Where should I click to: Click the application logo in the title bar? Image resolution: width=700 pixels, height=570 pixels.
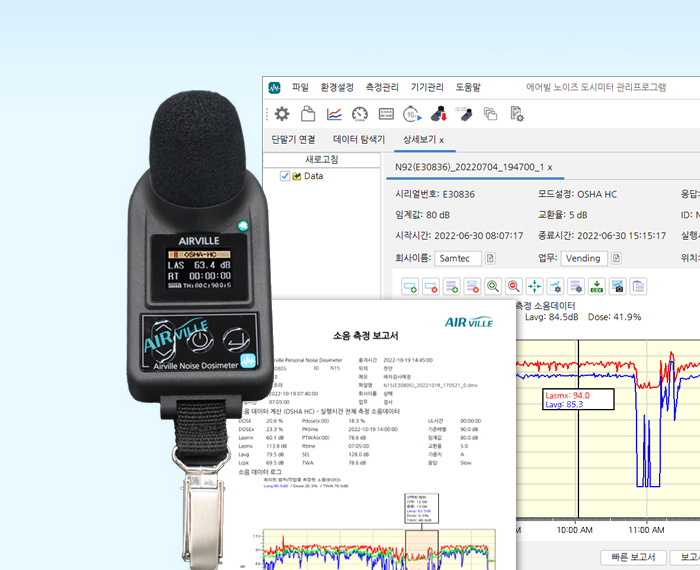(275, 87)
